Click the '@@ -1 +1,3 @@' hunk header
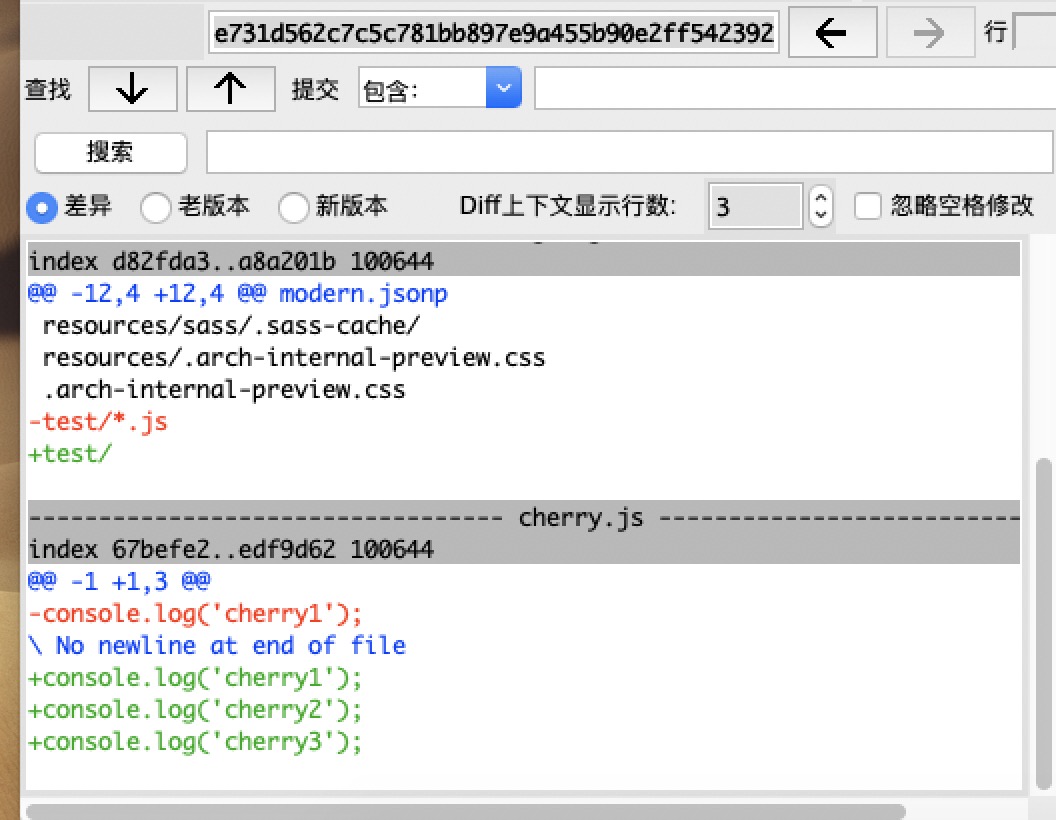 [119, 580]
